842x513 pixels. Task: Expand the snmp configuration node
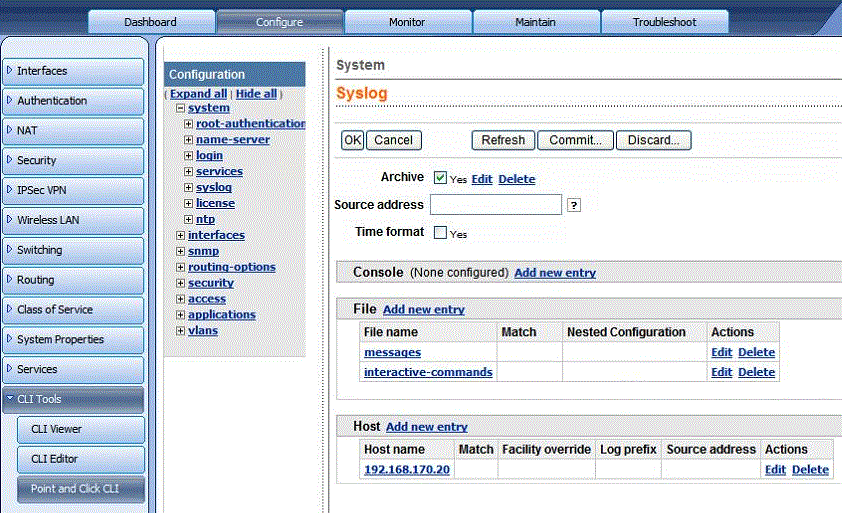point(180,251)
